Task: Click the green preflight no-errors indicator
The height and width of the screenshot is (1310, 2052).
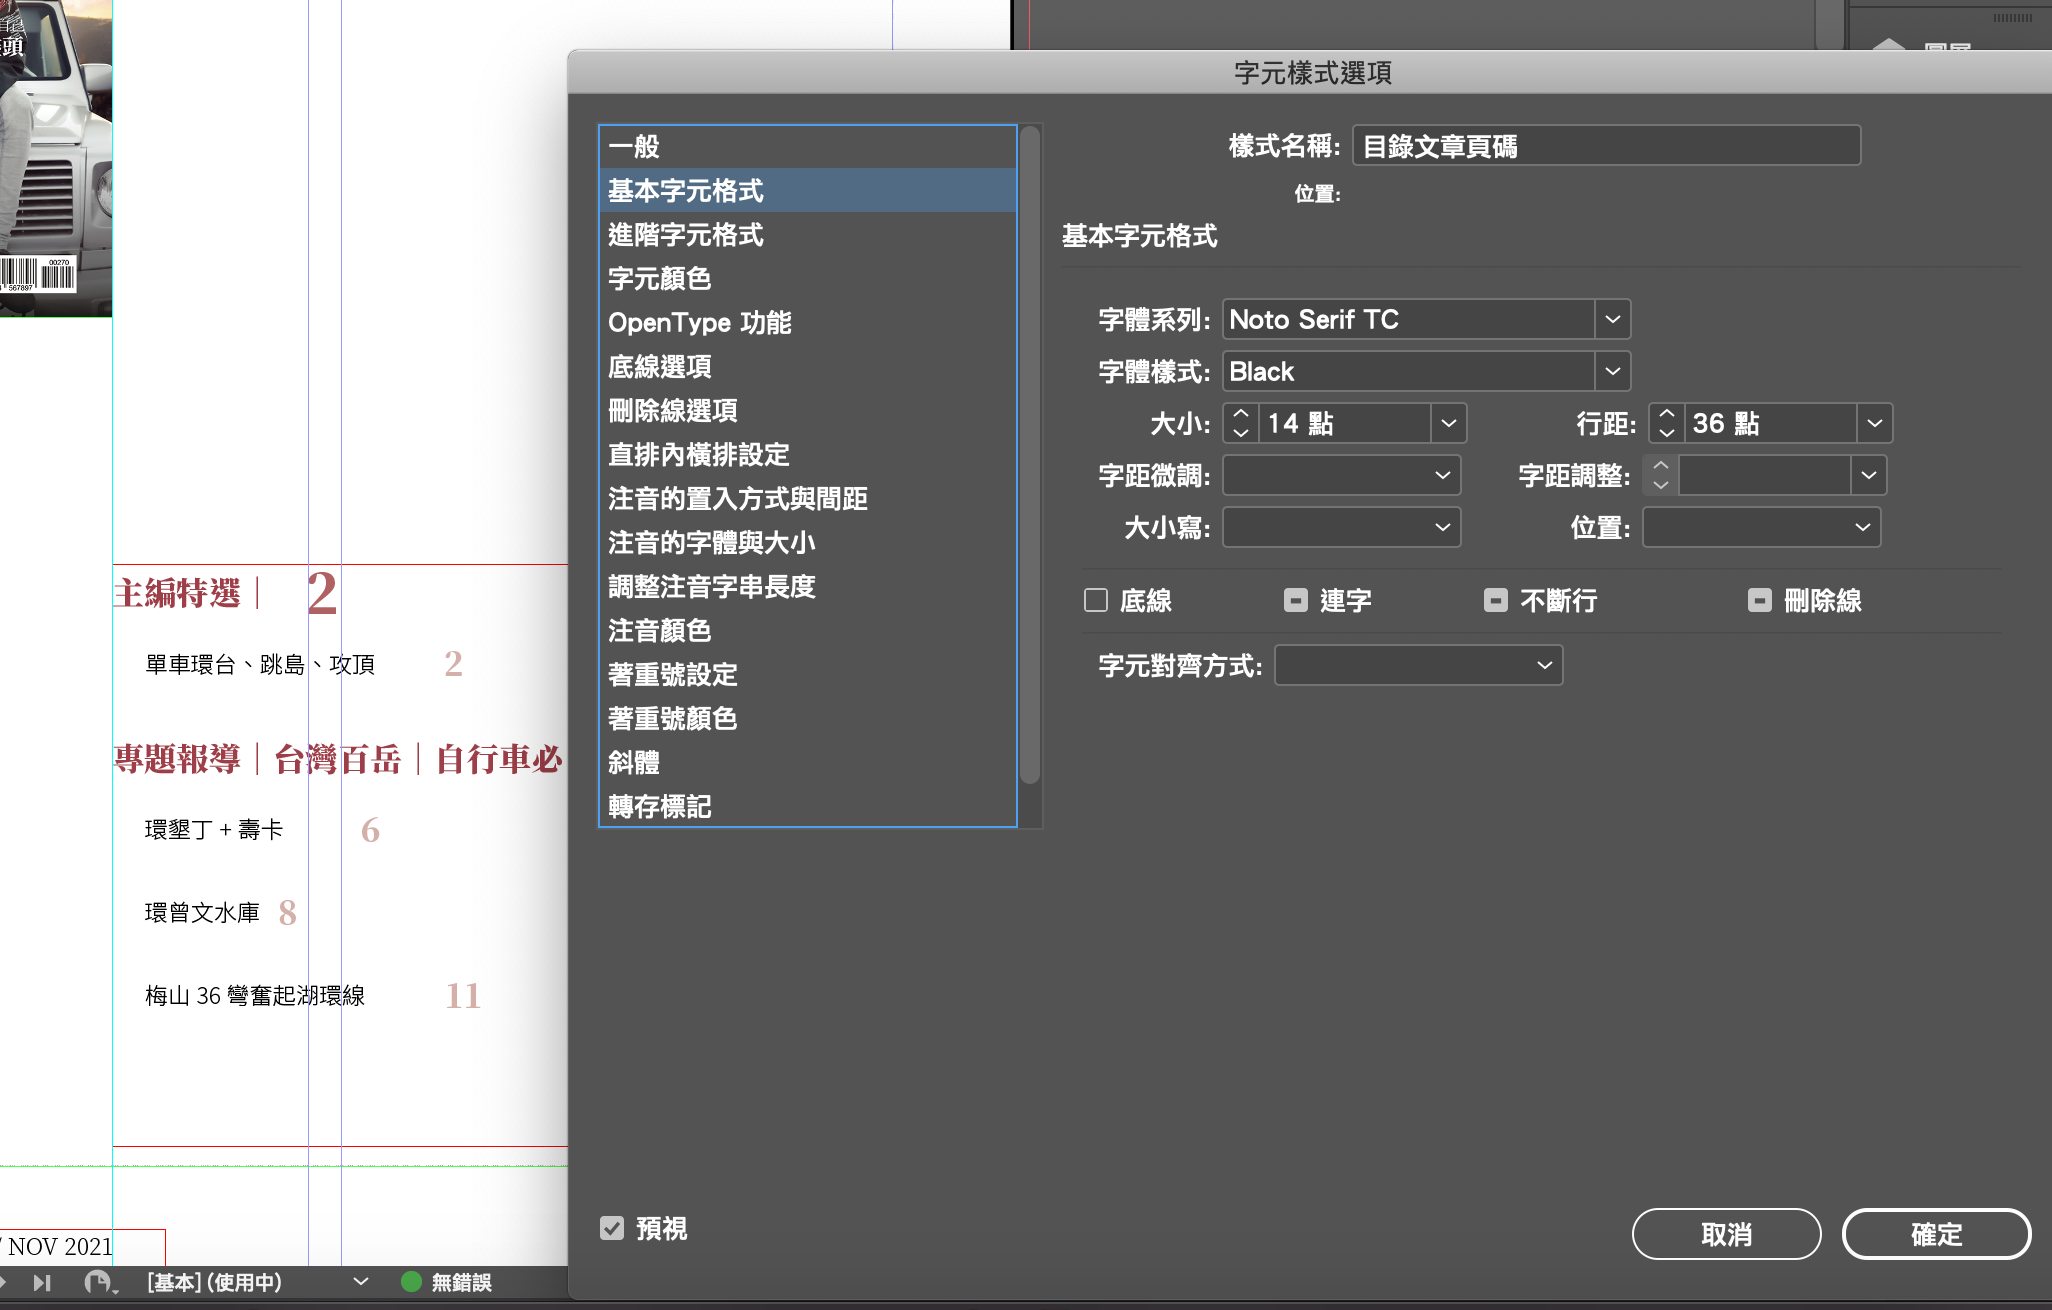Action: click(x=411, y=1282)
